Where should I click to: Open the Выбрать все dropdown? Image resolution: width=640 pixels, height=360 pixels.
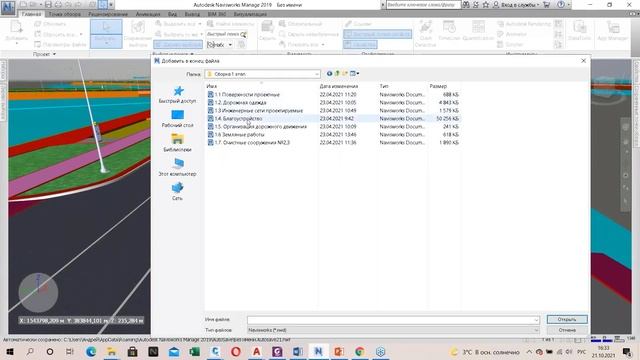click(200, 24)
